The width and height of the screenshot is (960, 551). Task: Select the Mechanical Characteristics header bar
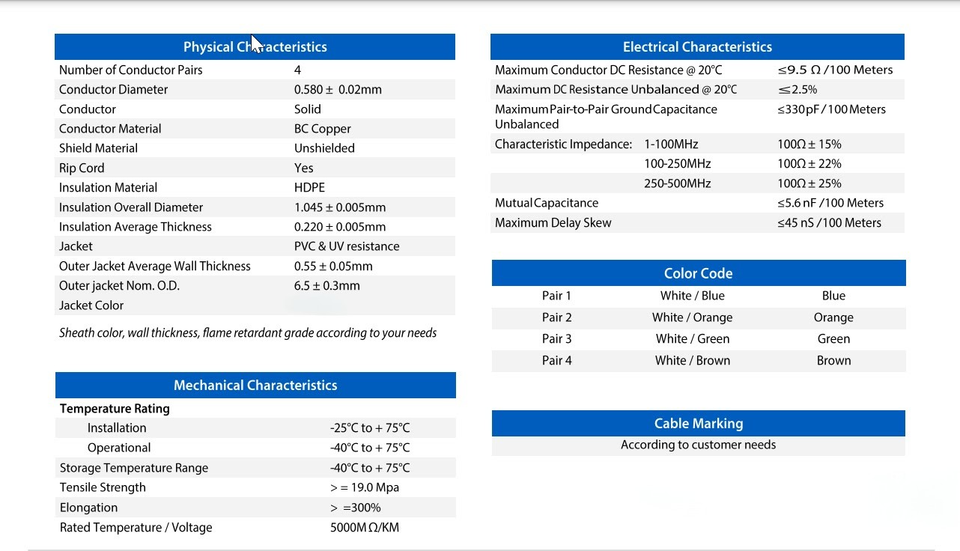[x=255, y=385]
